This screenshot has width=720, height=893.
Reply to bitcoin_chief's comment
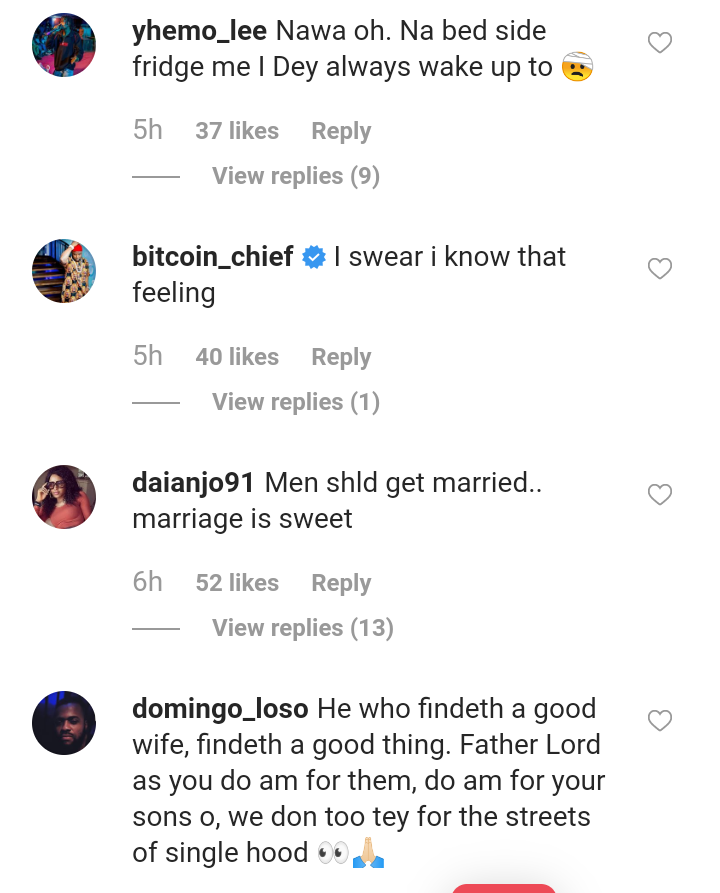coord(341,357)
